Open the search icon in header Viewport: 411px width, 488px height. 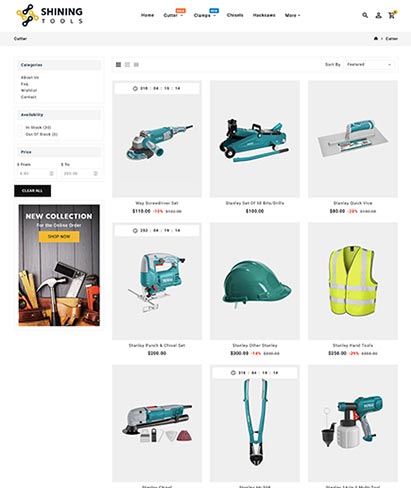pyautogui.click(x=365, y=15)
